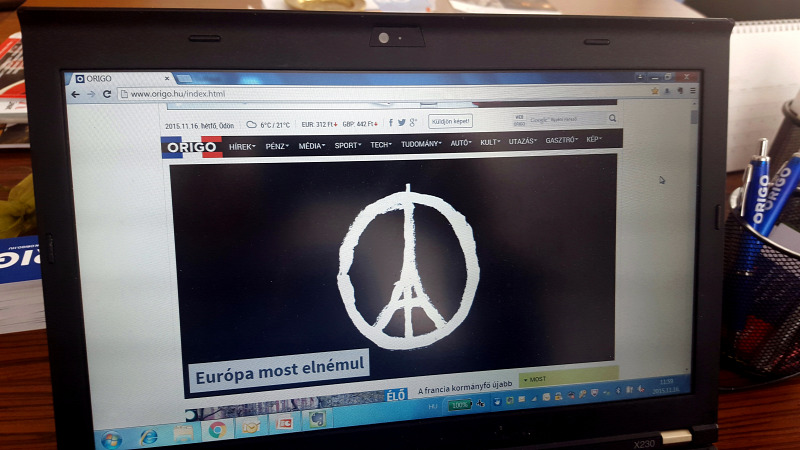800x450 pixels.
Task: Launch Internet Explorer from the taskbar
Action: 149,437
